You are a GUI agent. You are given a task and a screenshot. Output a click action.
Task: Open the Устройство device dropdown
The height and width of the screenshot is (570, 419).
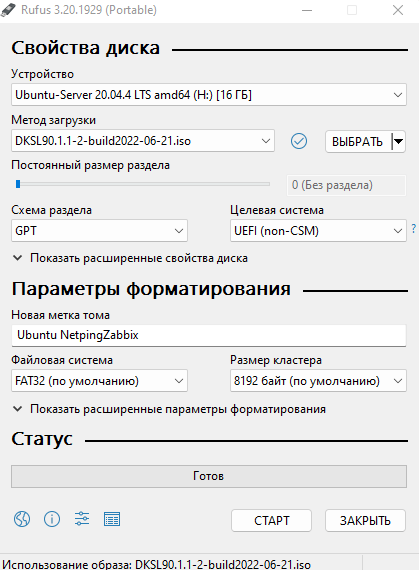(209, 95)
